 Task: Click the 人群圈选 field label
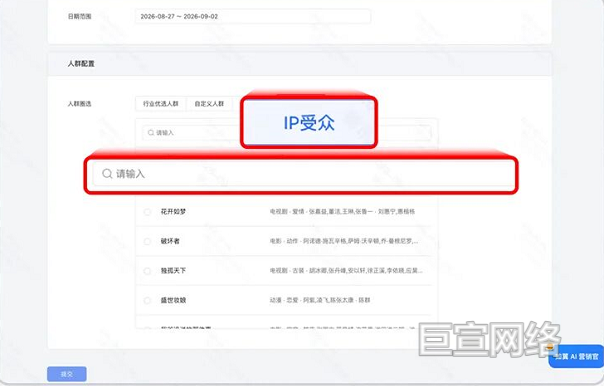tap(79, 104)
